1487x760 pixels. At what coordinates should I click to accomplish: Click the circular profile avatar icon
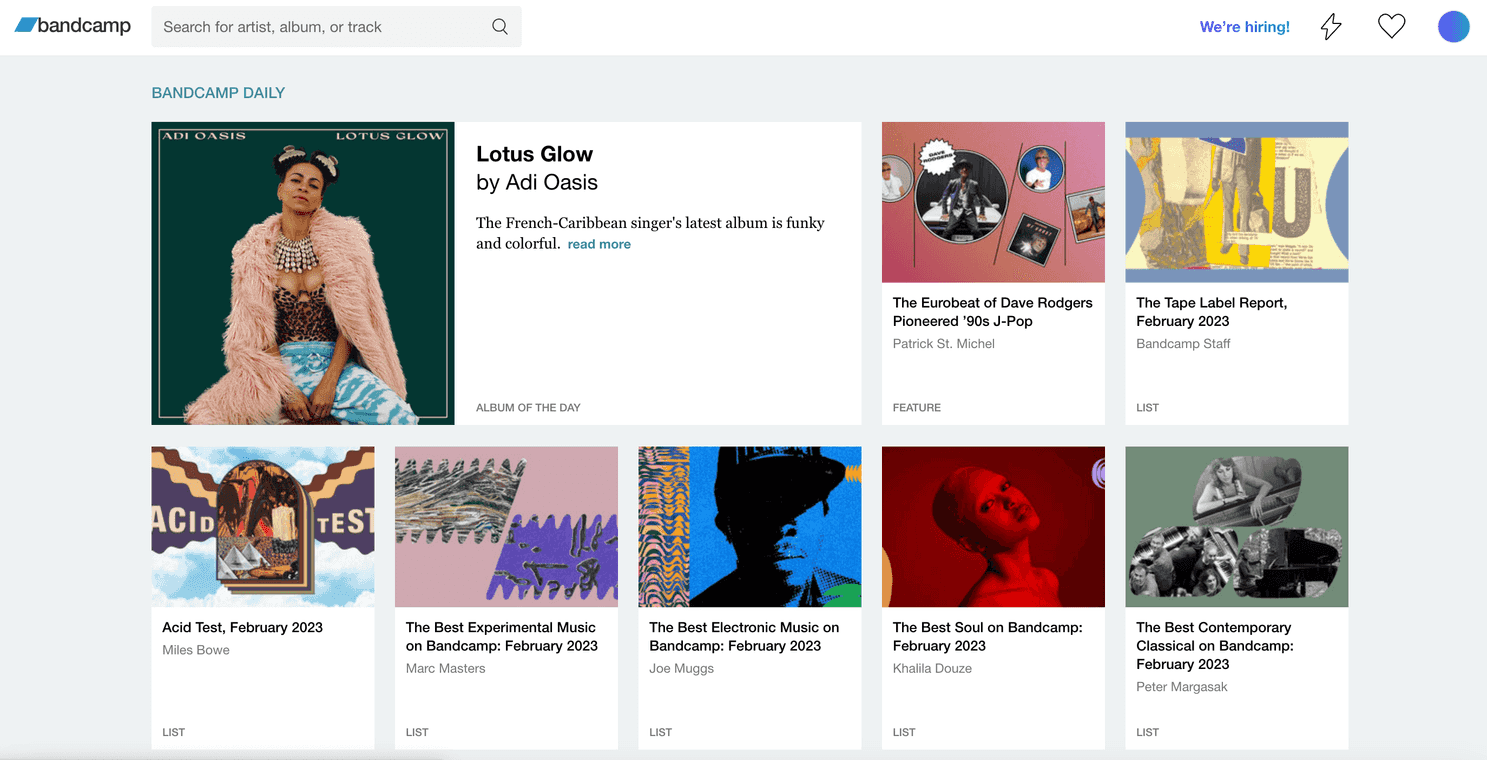1453,26
